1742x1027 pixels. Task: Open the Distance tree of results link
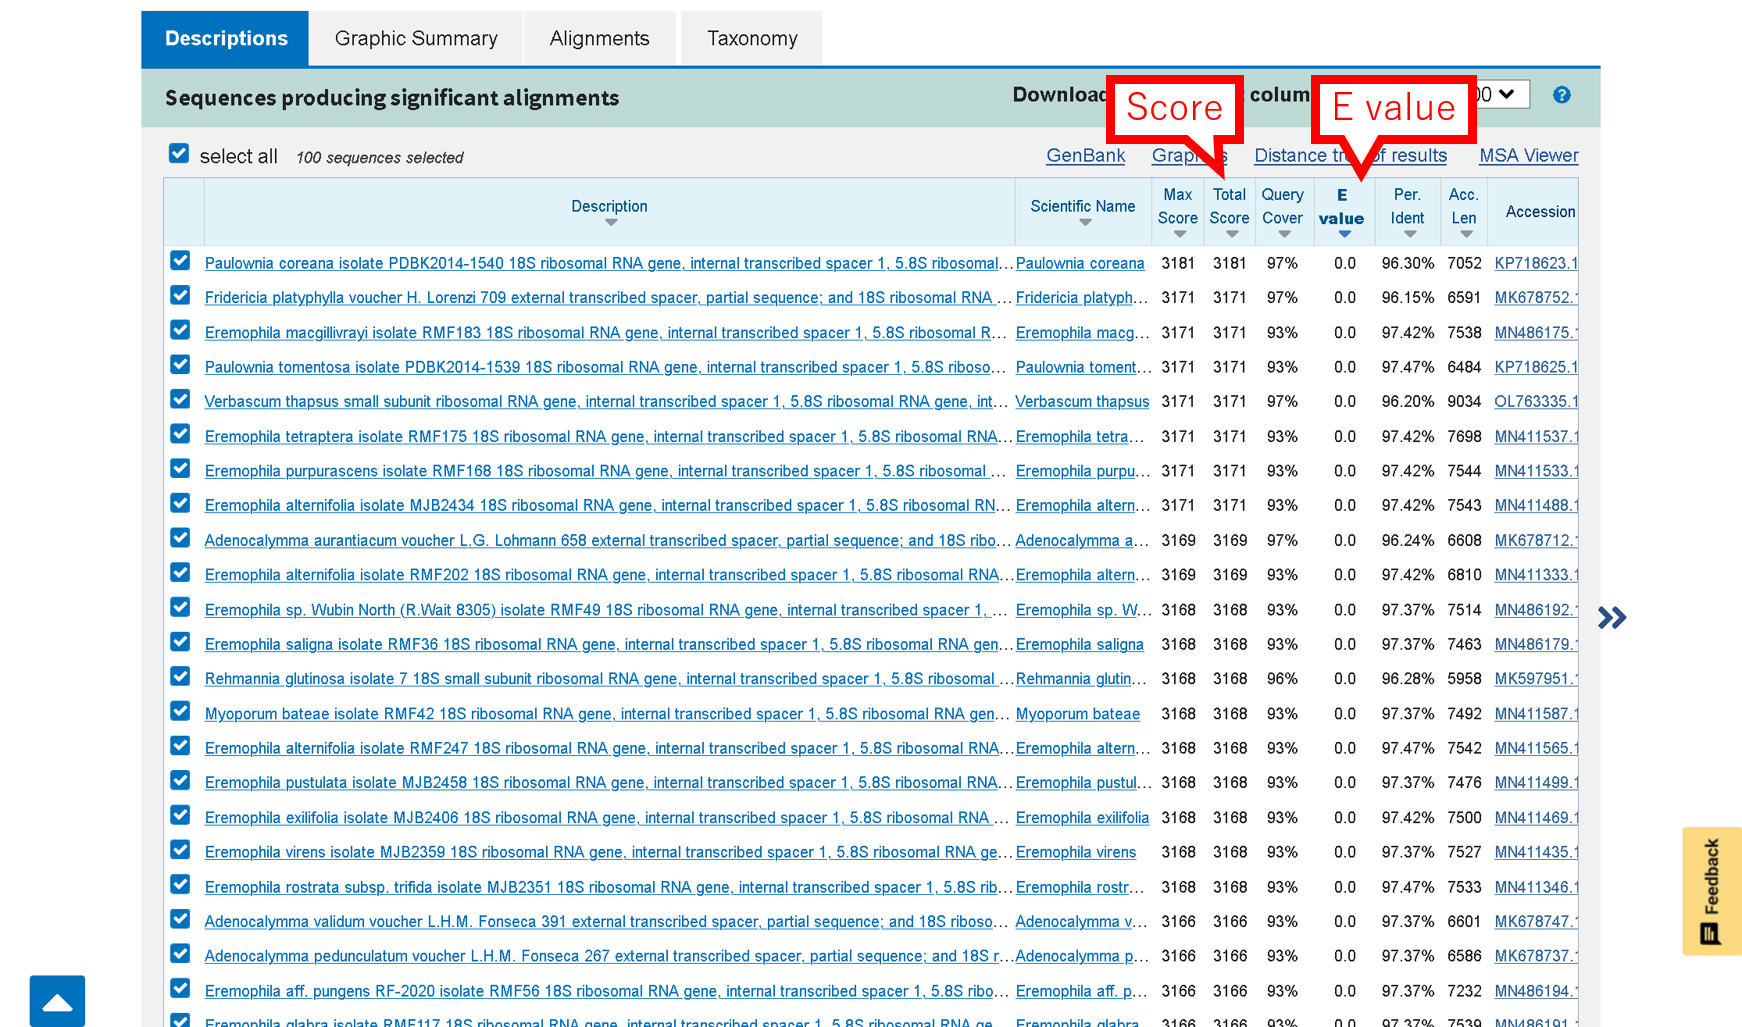[1350, 155]
